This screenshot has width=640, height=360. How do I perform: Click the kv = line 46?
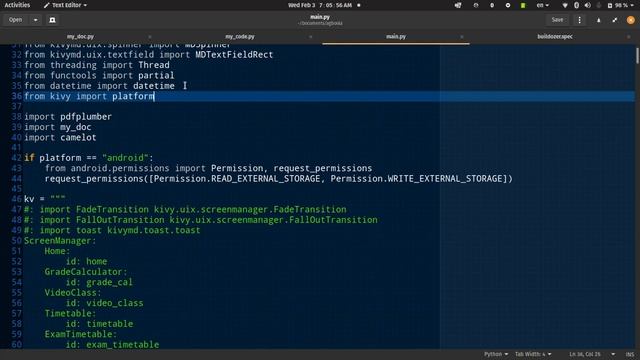[x=44, y=199]
